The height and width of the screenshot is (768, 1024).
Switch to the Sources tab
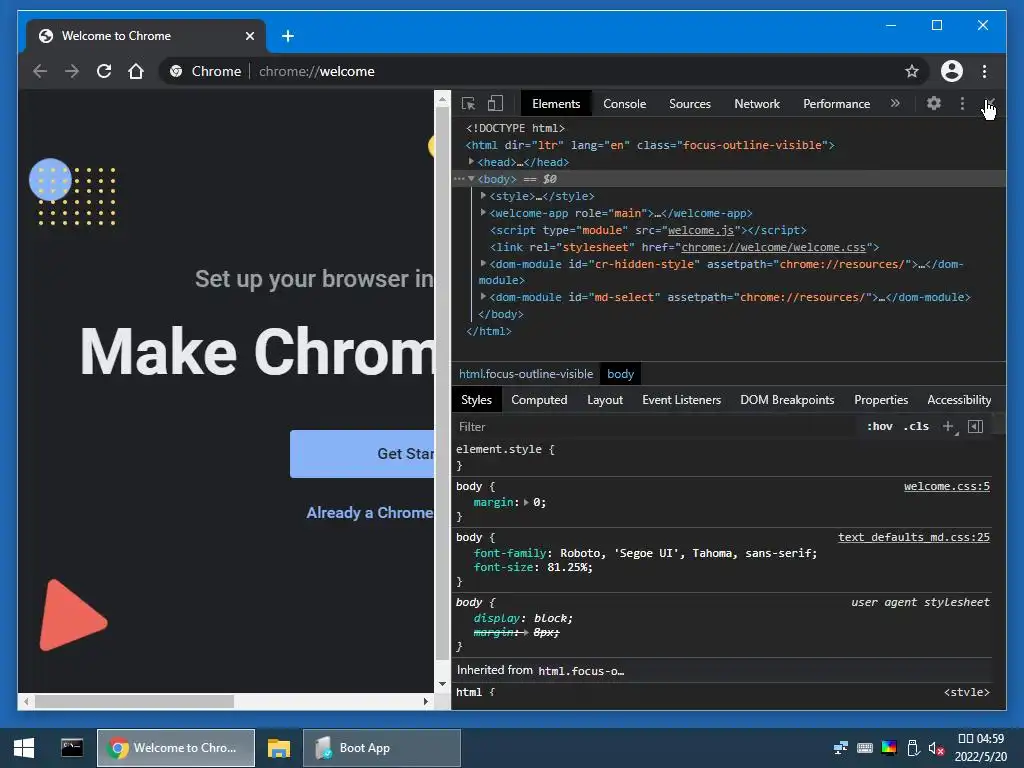click(690, 104)
